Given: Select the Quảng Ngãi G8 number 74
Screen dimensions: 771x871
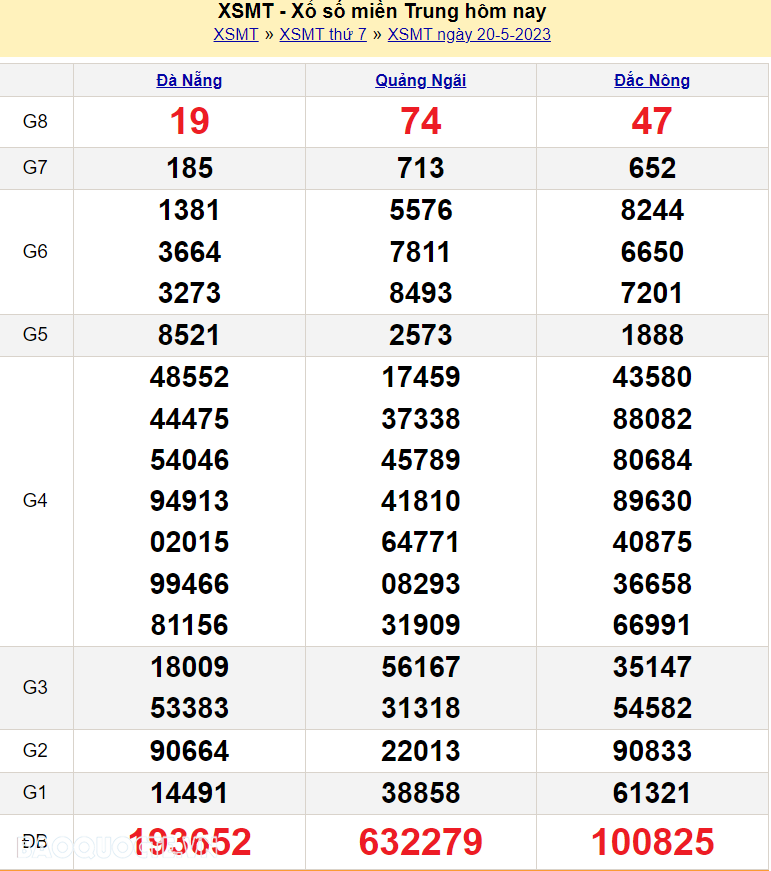Looking at the screenshot, I should coord(420,122).
